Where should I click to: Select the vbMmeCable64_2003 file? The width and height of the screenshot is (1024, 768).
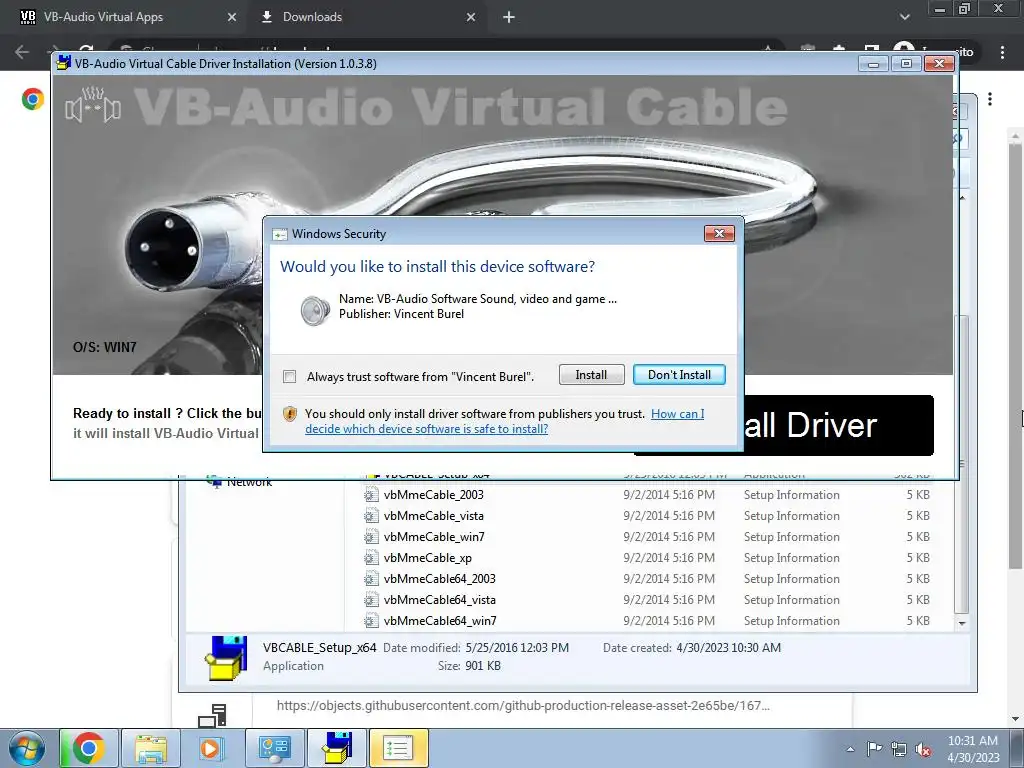tap(440, 579)
